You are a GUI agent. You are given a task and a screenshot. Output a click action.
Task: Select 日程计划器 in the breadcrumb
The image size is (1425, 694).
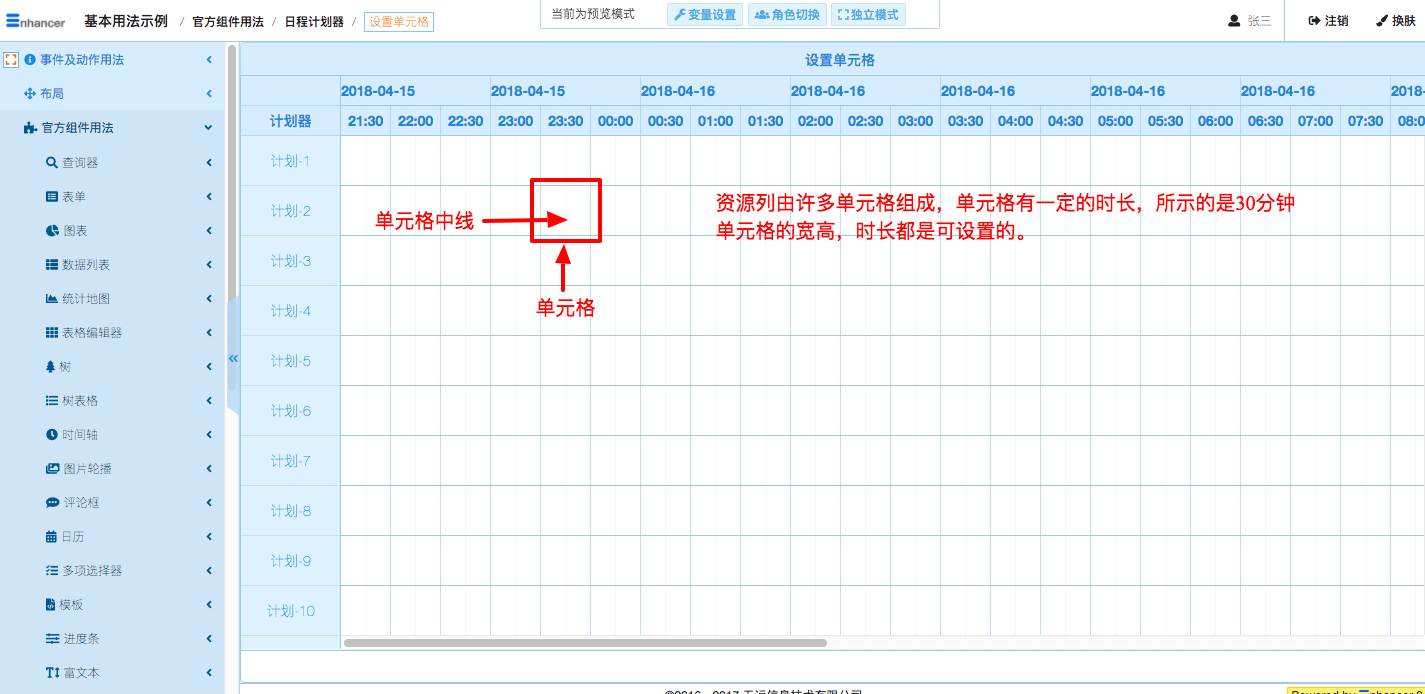coord(314,22)
